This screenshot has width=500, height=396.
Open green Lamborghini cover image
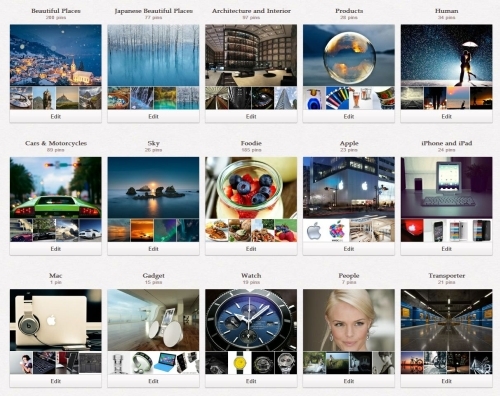point(56,187)
